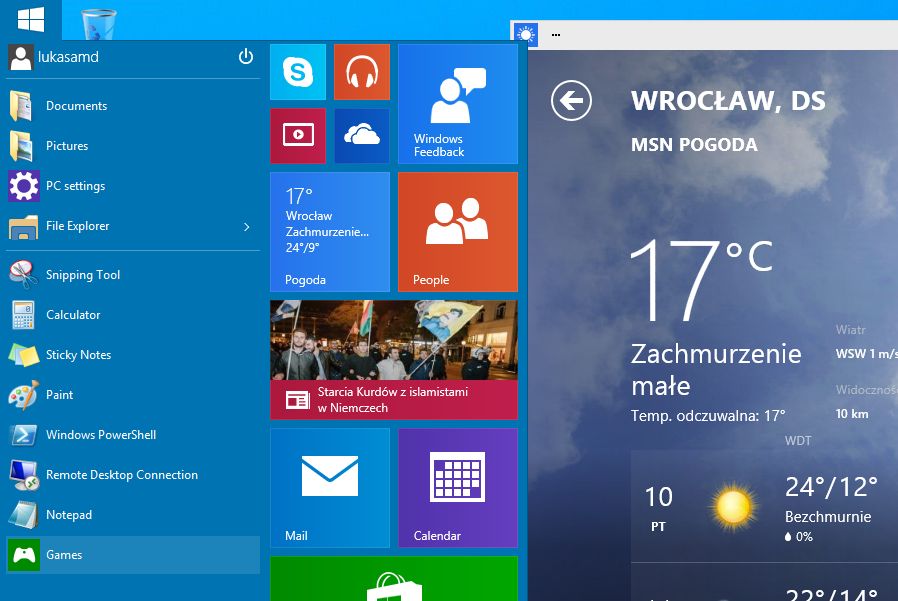The width and height of the screenshot is (898, 601).
Task: Open the Remote Desktop Connection icon
Action: [23, 476]
